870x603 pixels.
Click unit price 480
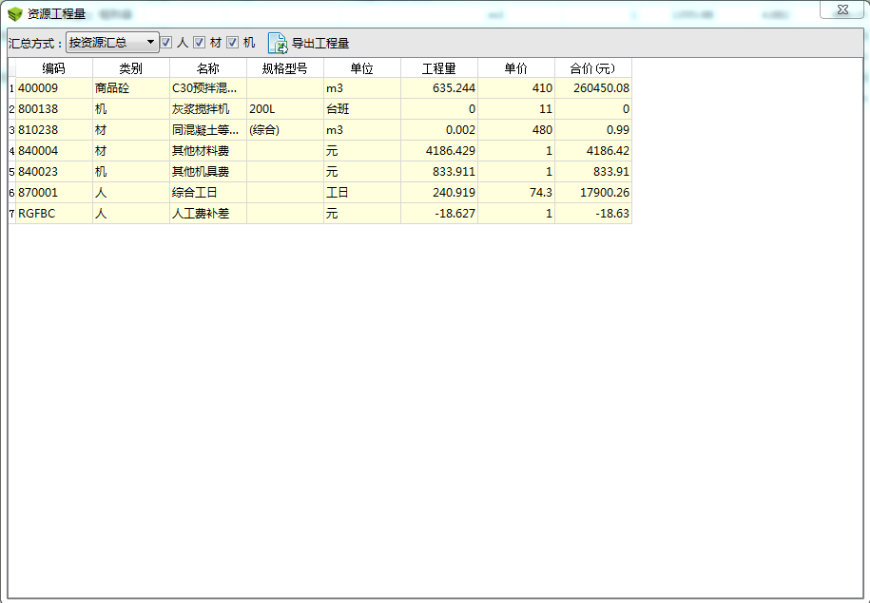(517, 130)
